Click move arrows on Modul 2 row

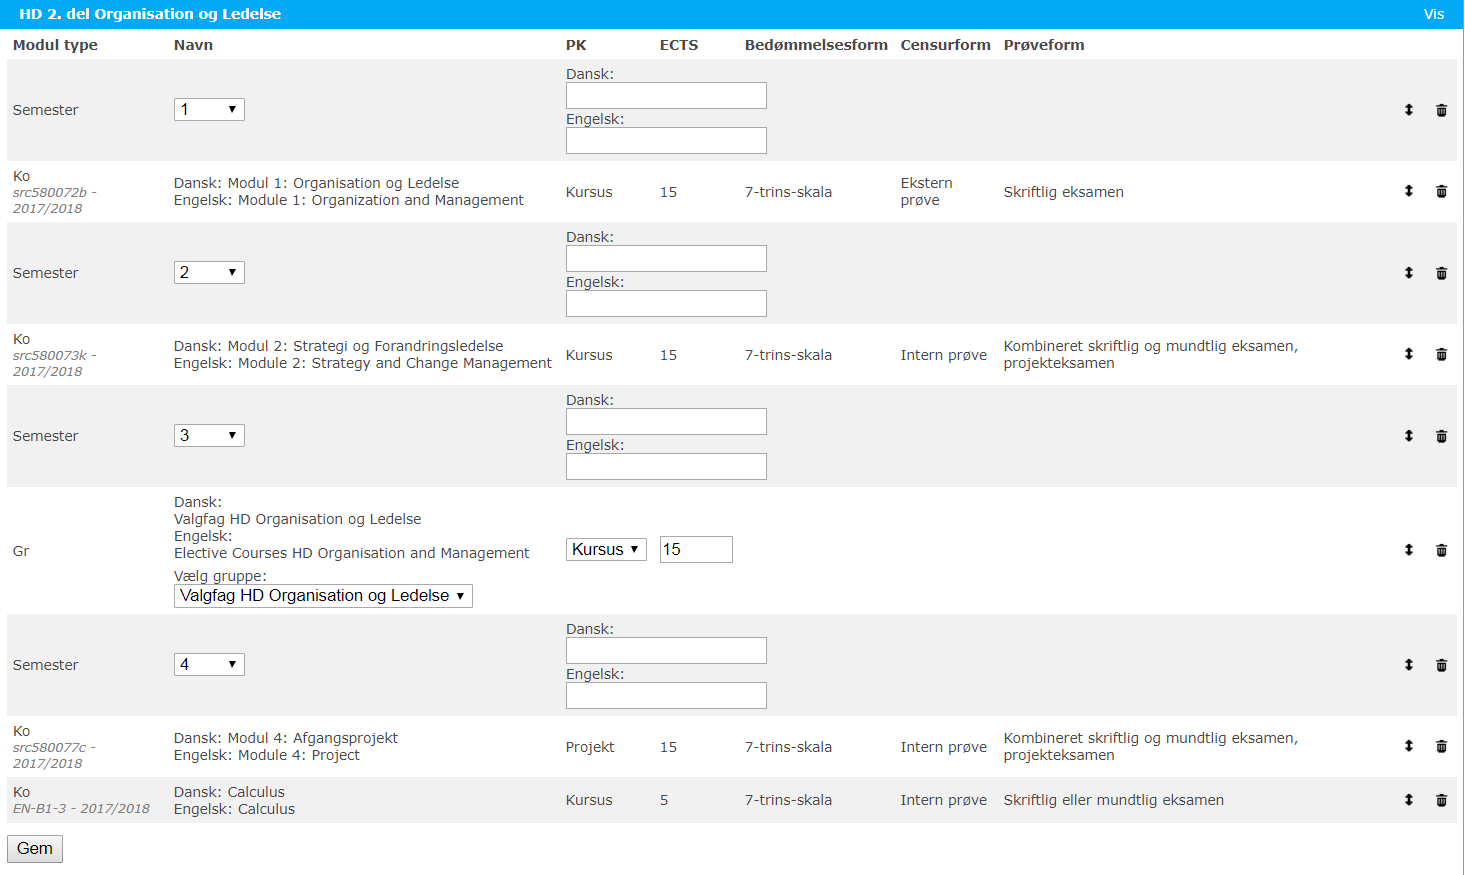coord(1408,354)
